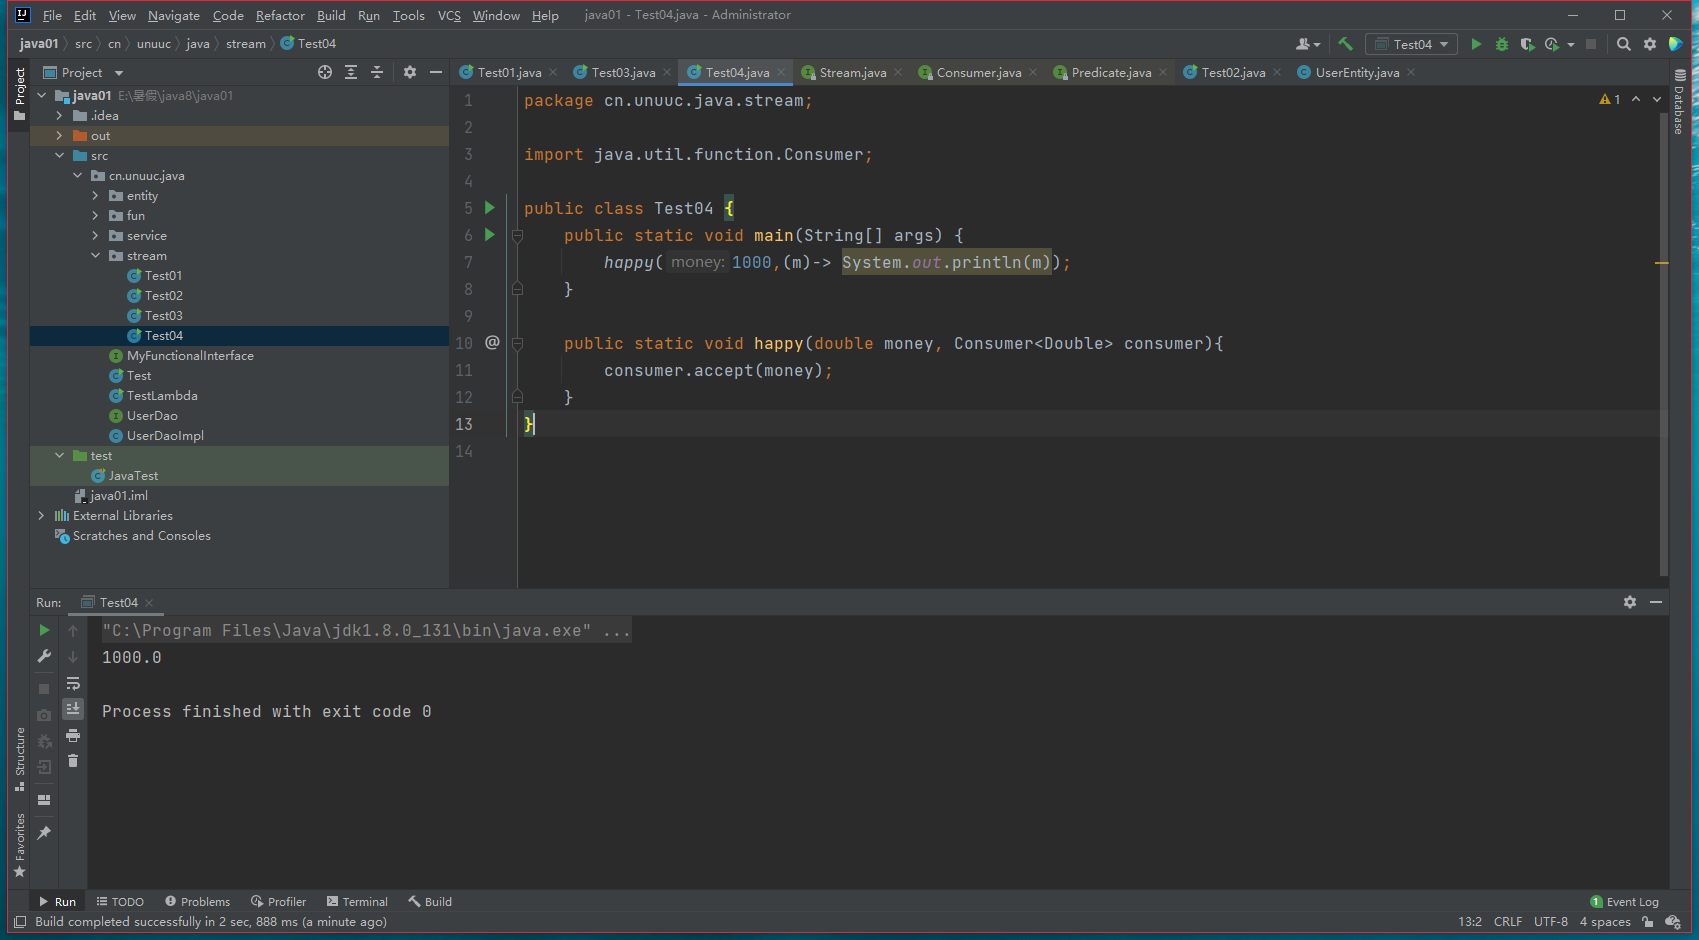Open IDE settings gear in the top toolbar
Viewport: 1699px width, 940px height.
pos(1650,44)
